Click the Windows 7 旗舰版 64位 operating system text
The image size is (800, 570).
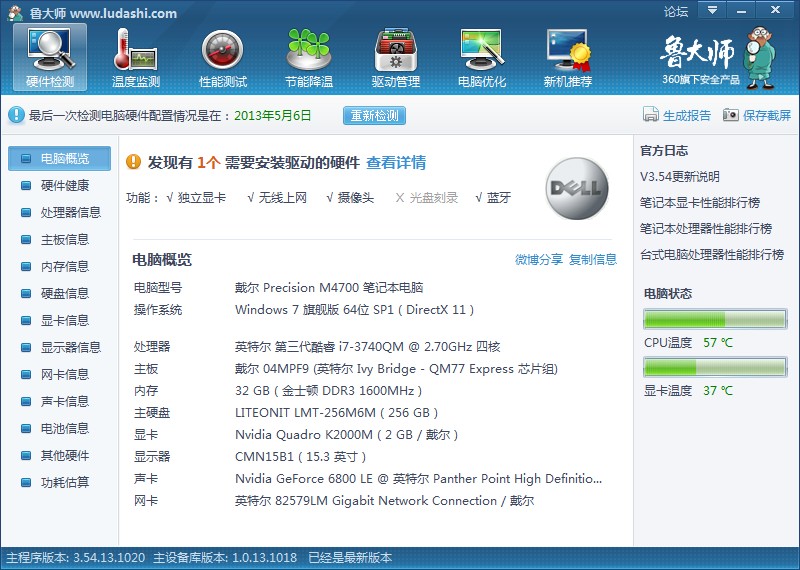[355, 310]
